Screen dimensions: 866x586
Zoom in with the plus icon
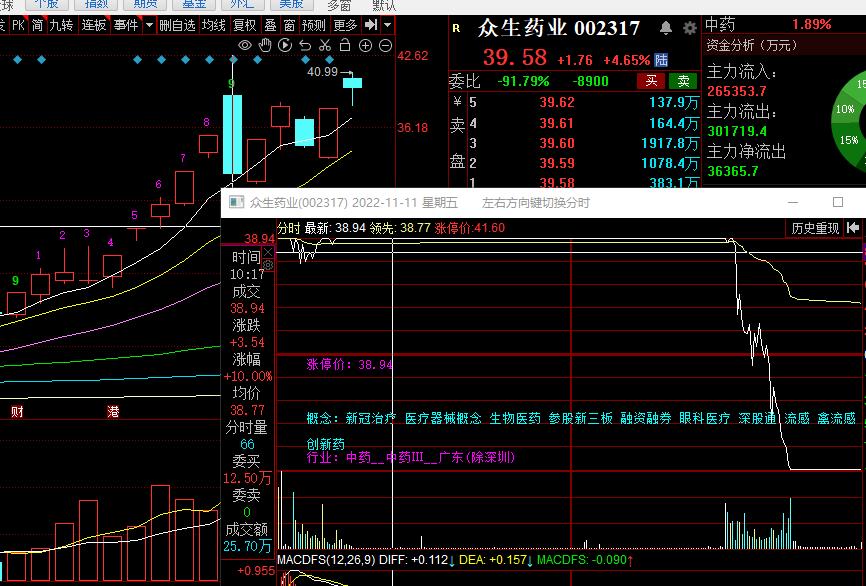pos(365,45)
